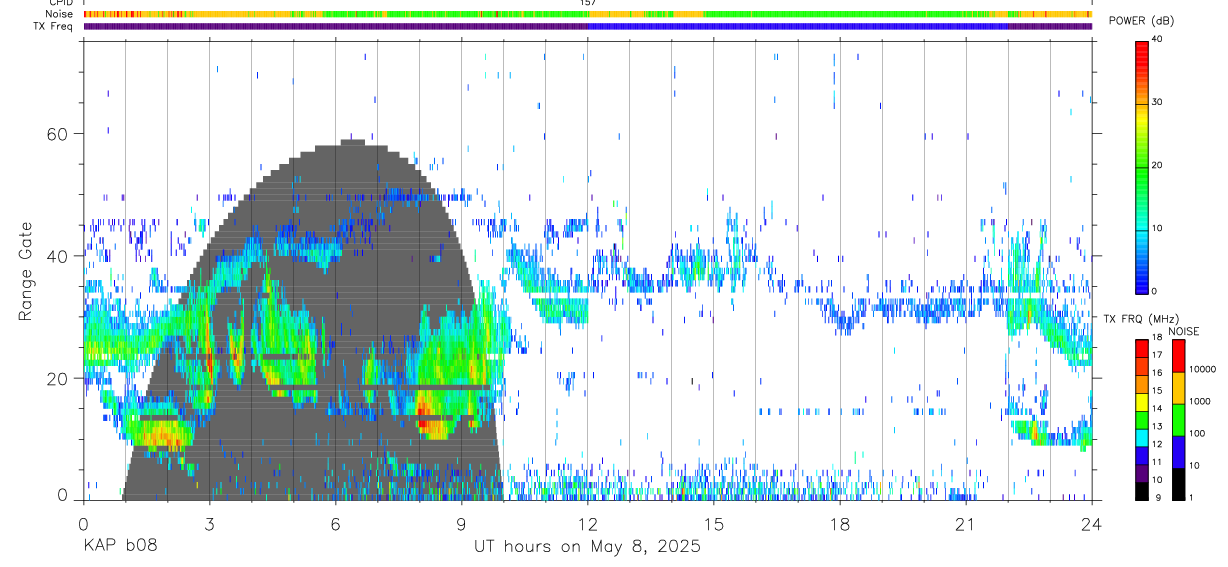This screenshot has width=1228, height=567.
Task: Pick the cyan swatch in the TX FRQ legend
Action: 1141,436
